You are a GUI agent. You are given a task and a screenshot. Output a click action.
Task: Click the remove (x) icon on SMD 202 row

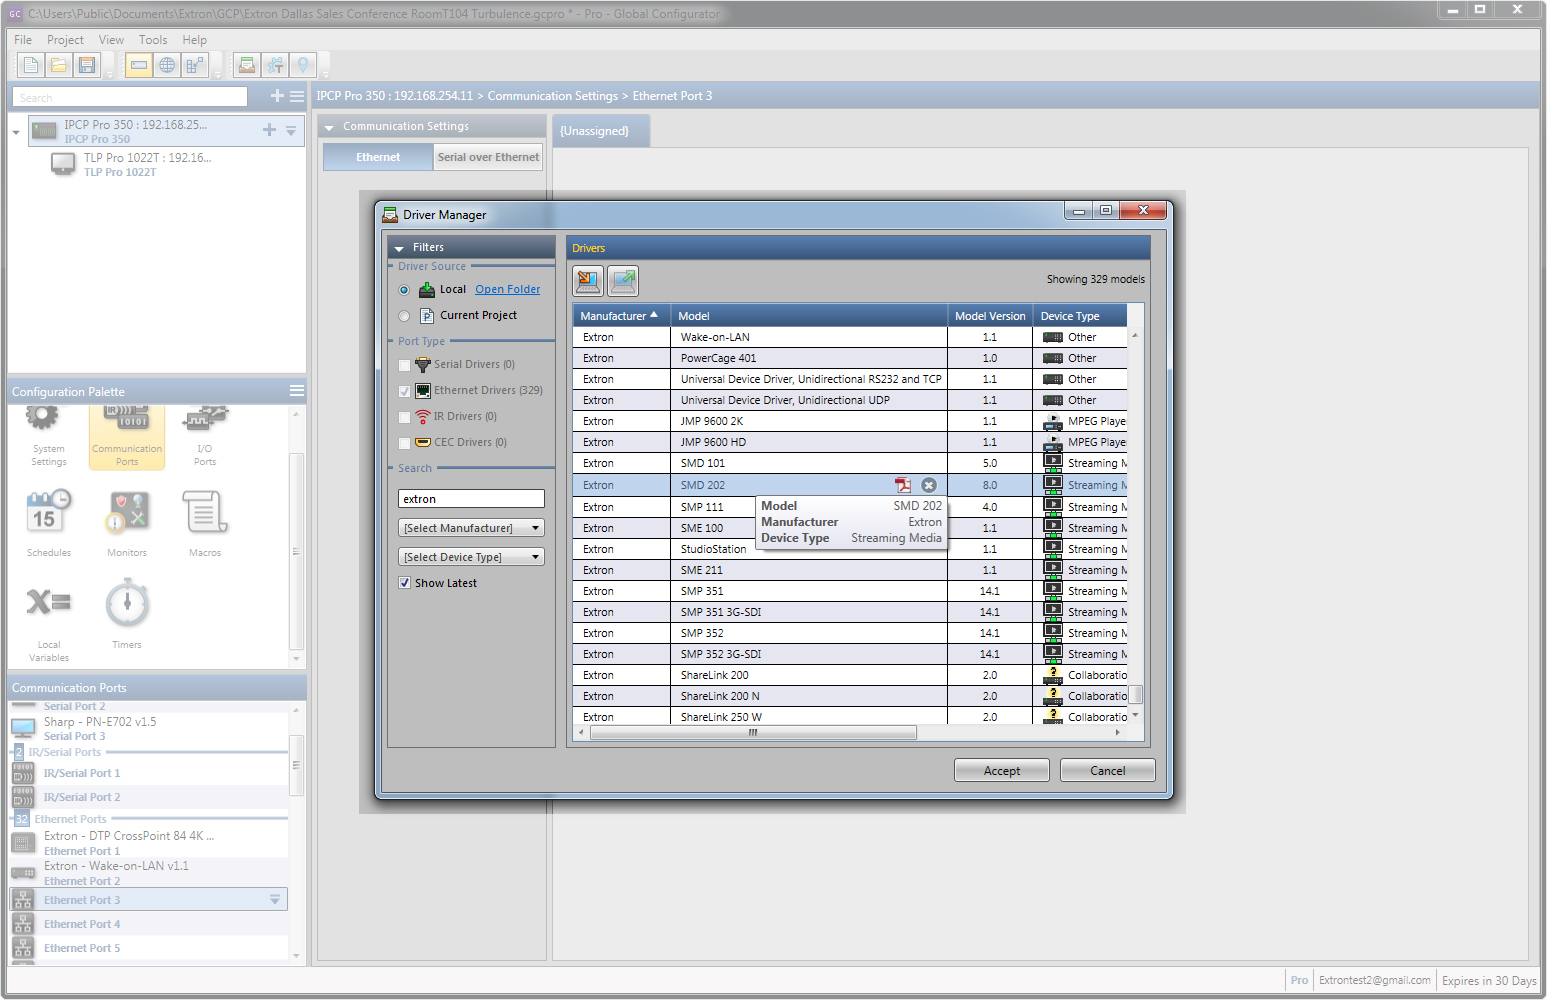click(x=929, y=485)
